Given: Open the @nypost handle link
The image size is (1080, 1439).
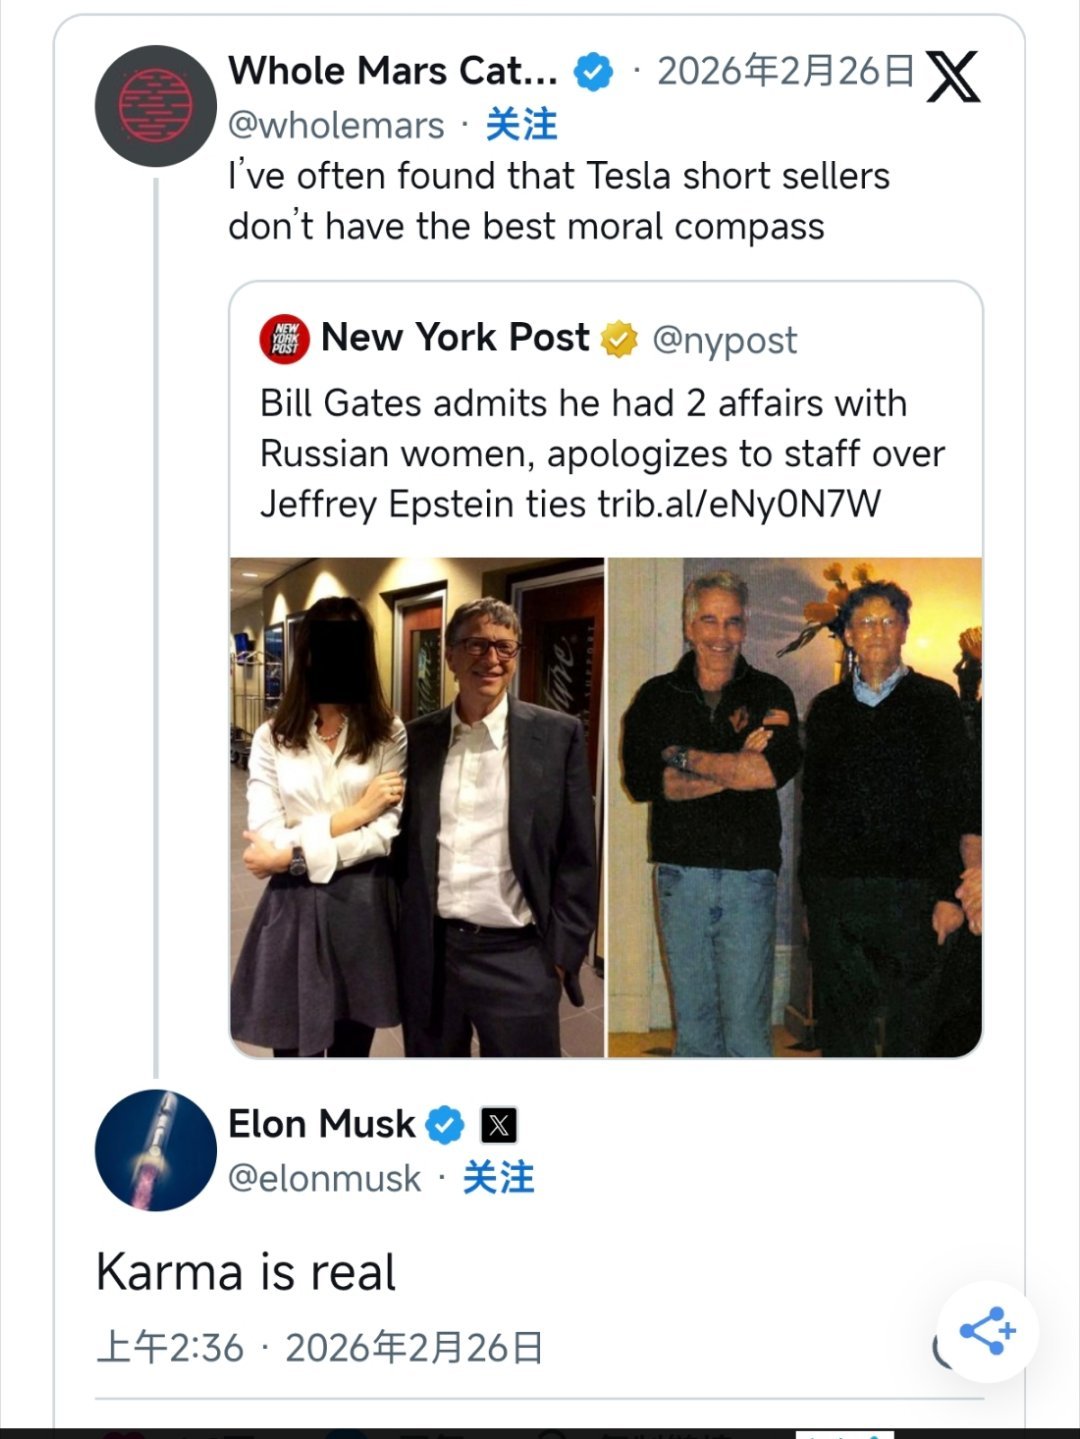Looking at the screenshot, I should click(724, 340).
